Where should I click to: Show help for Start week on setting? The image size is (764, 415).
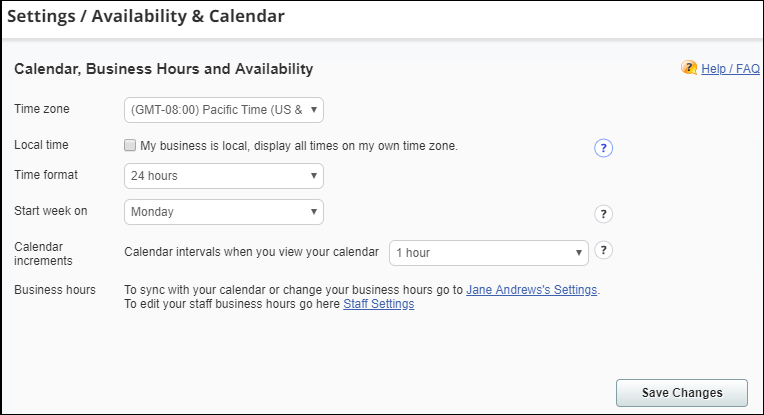[x=603, y=214]
